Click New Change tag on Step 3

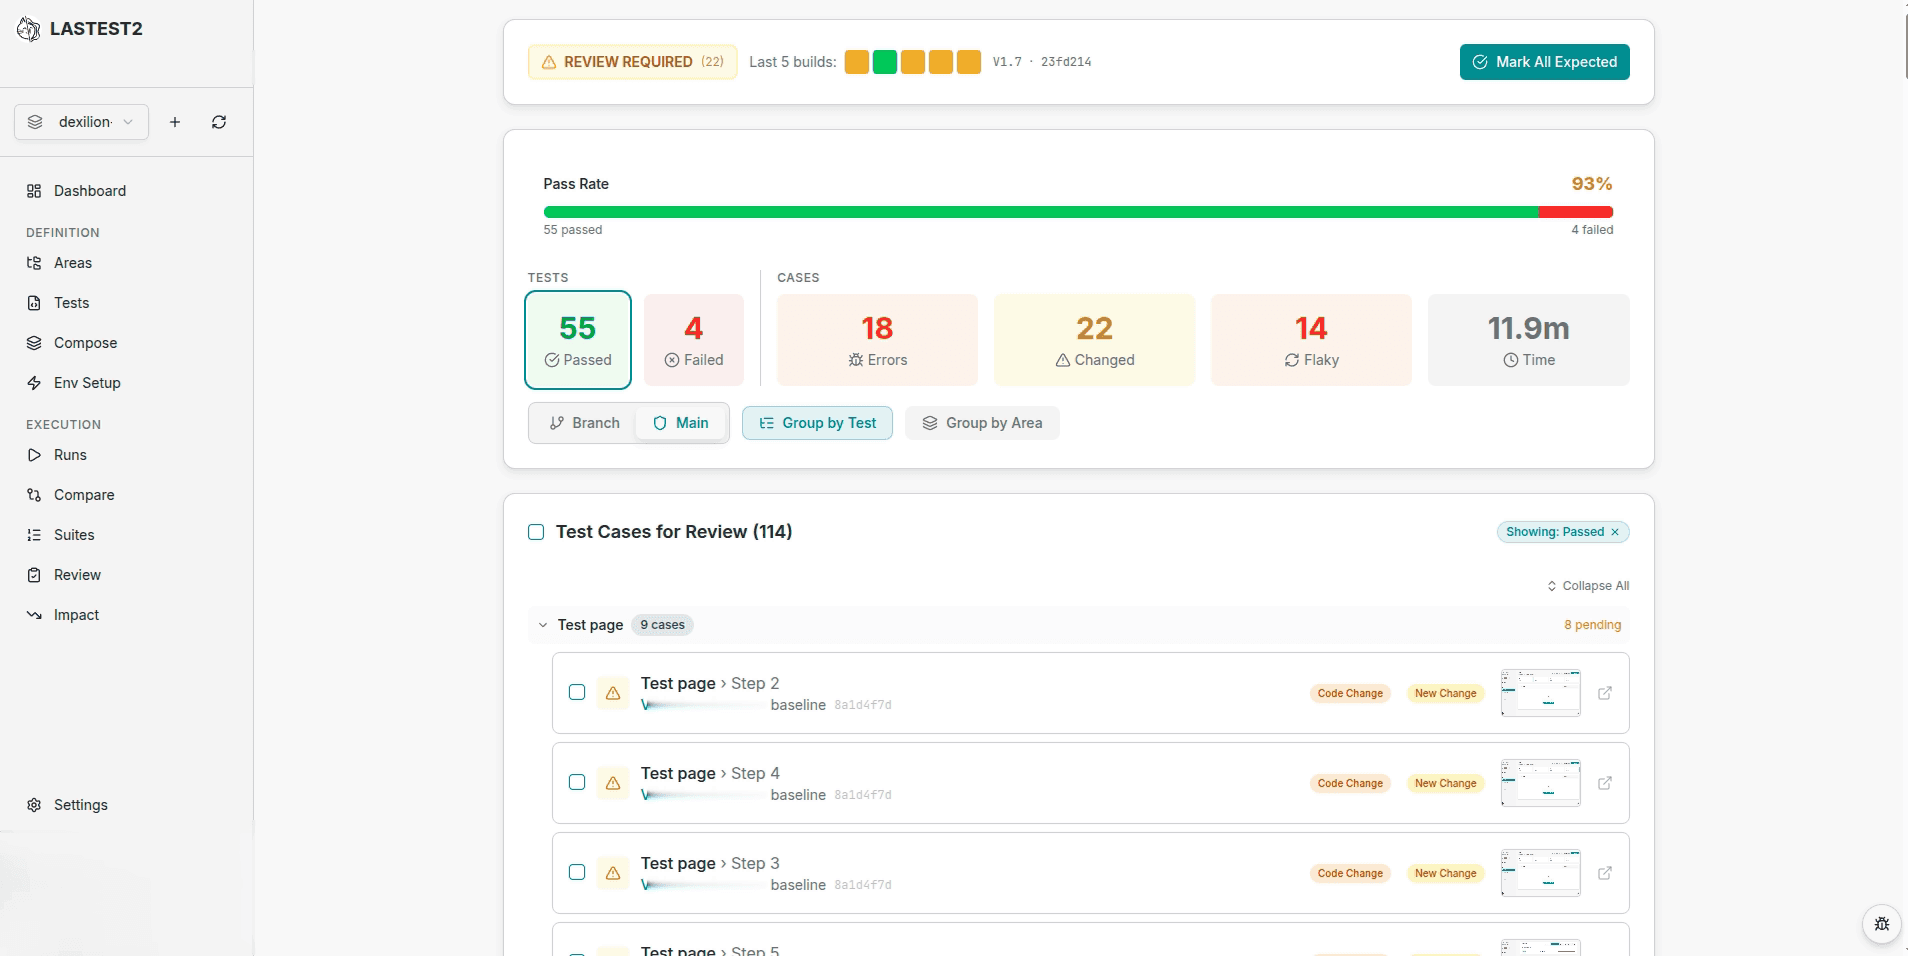[1445, 873]
